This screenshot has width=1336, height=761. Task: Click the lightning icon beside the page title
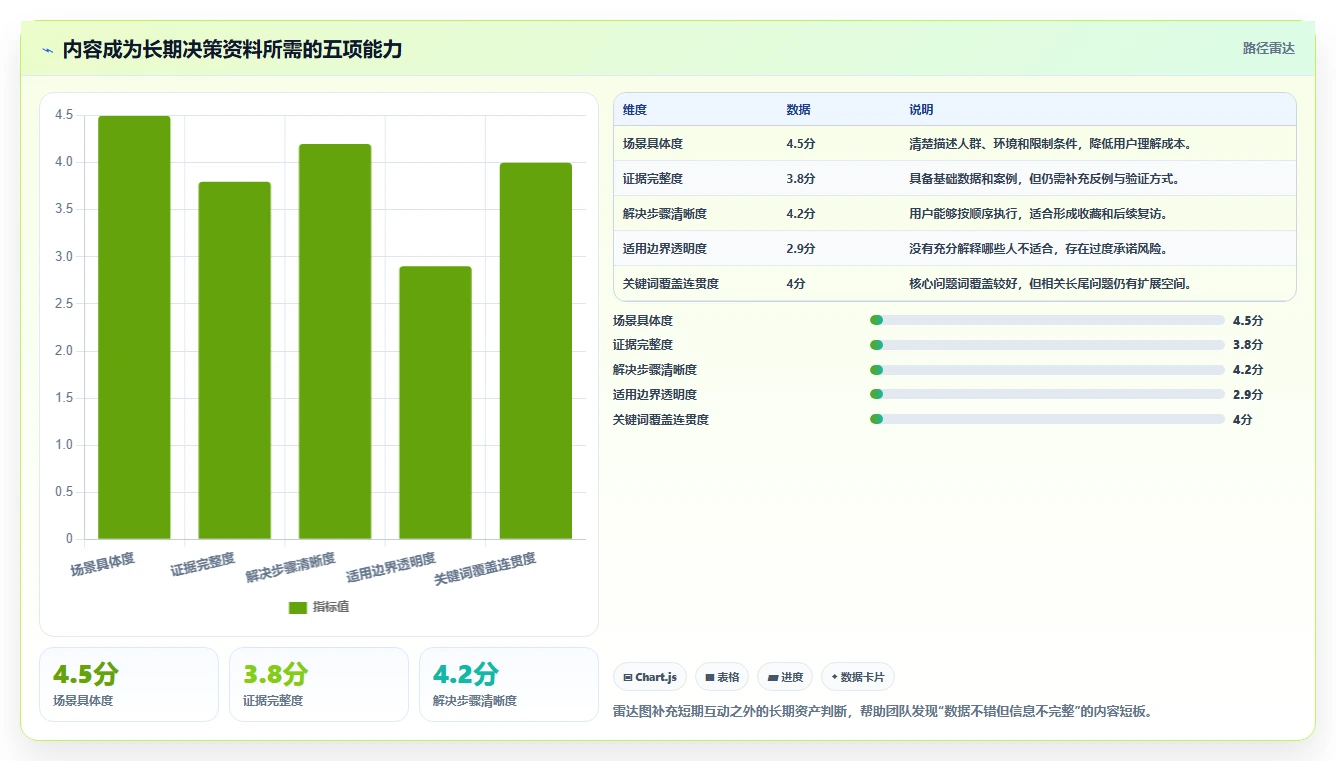[x=48, y=50]
